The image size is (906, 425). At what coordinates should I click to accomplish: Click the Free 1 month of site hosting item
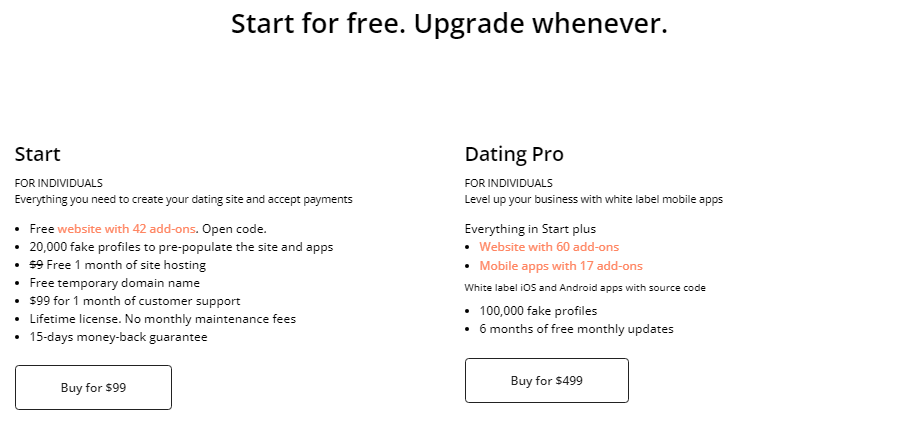[x=118, y=265]
